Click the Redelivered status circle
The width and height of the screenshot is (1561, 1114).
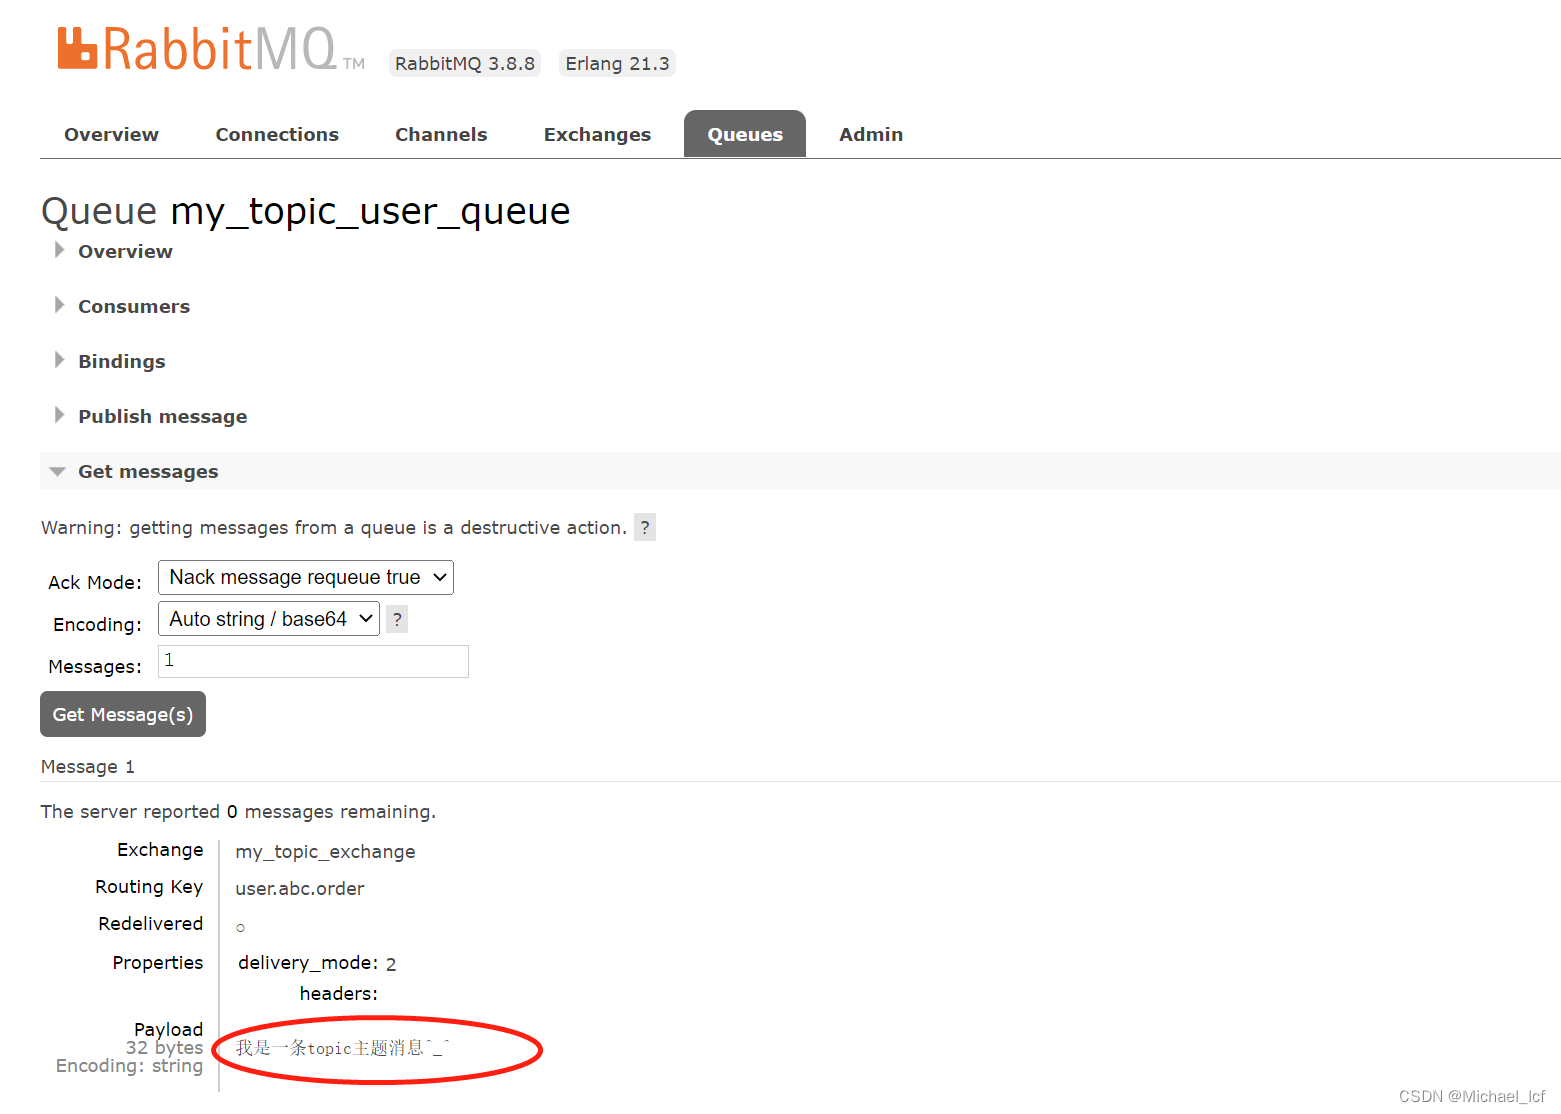[x=240, y=928]
